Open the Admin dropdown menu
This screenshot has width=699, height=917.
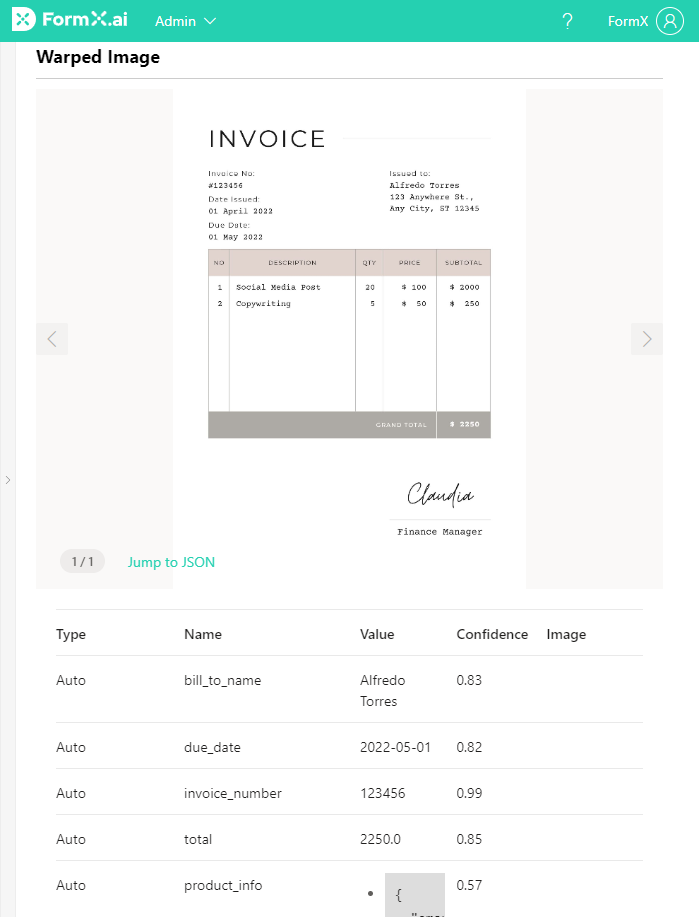pos(185,21)
